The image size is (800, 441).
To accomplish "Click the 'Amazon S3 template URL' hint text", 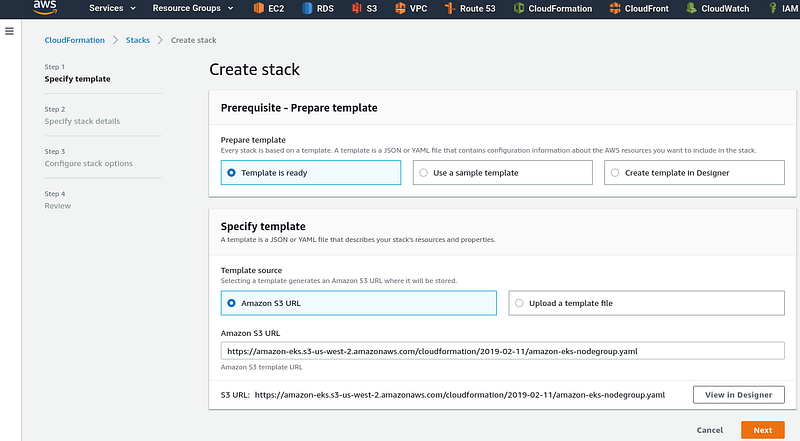I will (x=262, y=367).
